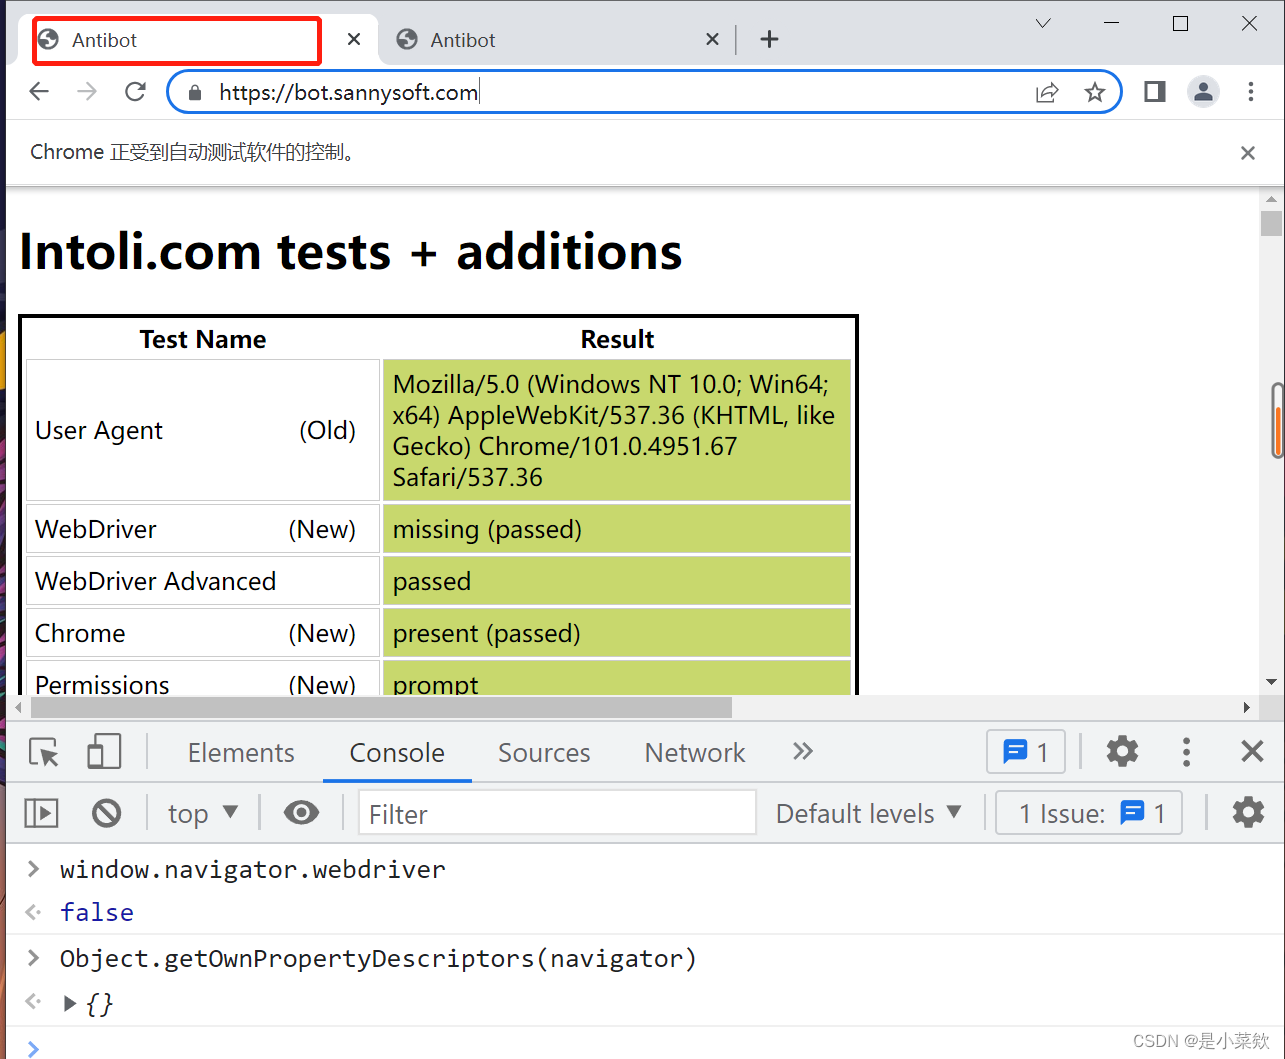The width and height of the screenshot is (1285, 1059).
Task: Click the 'Intoli.com tests + additions' heading
Action: tap(351, 251)
